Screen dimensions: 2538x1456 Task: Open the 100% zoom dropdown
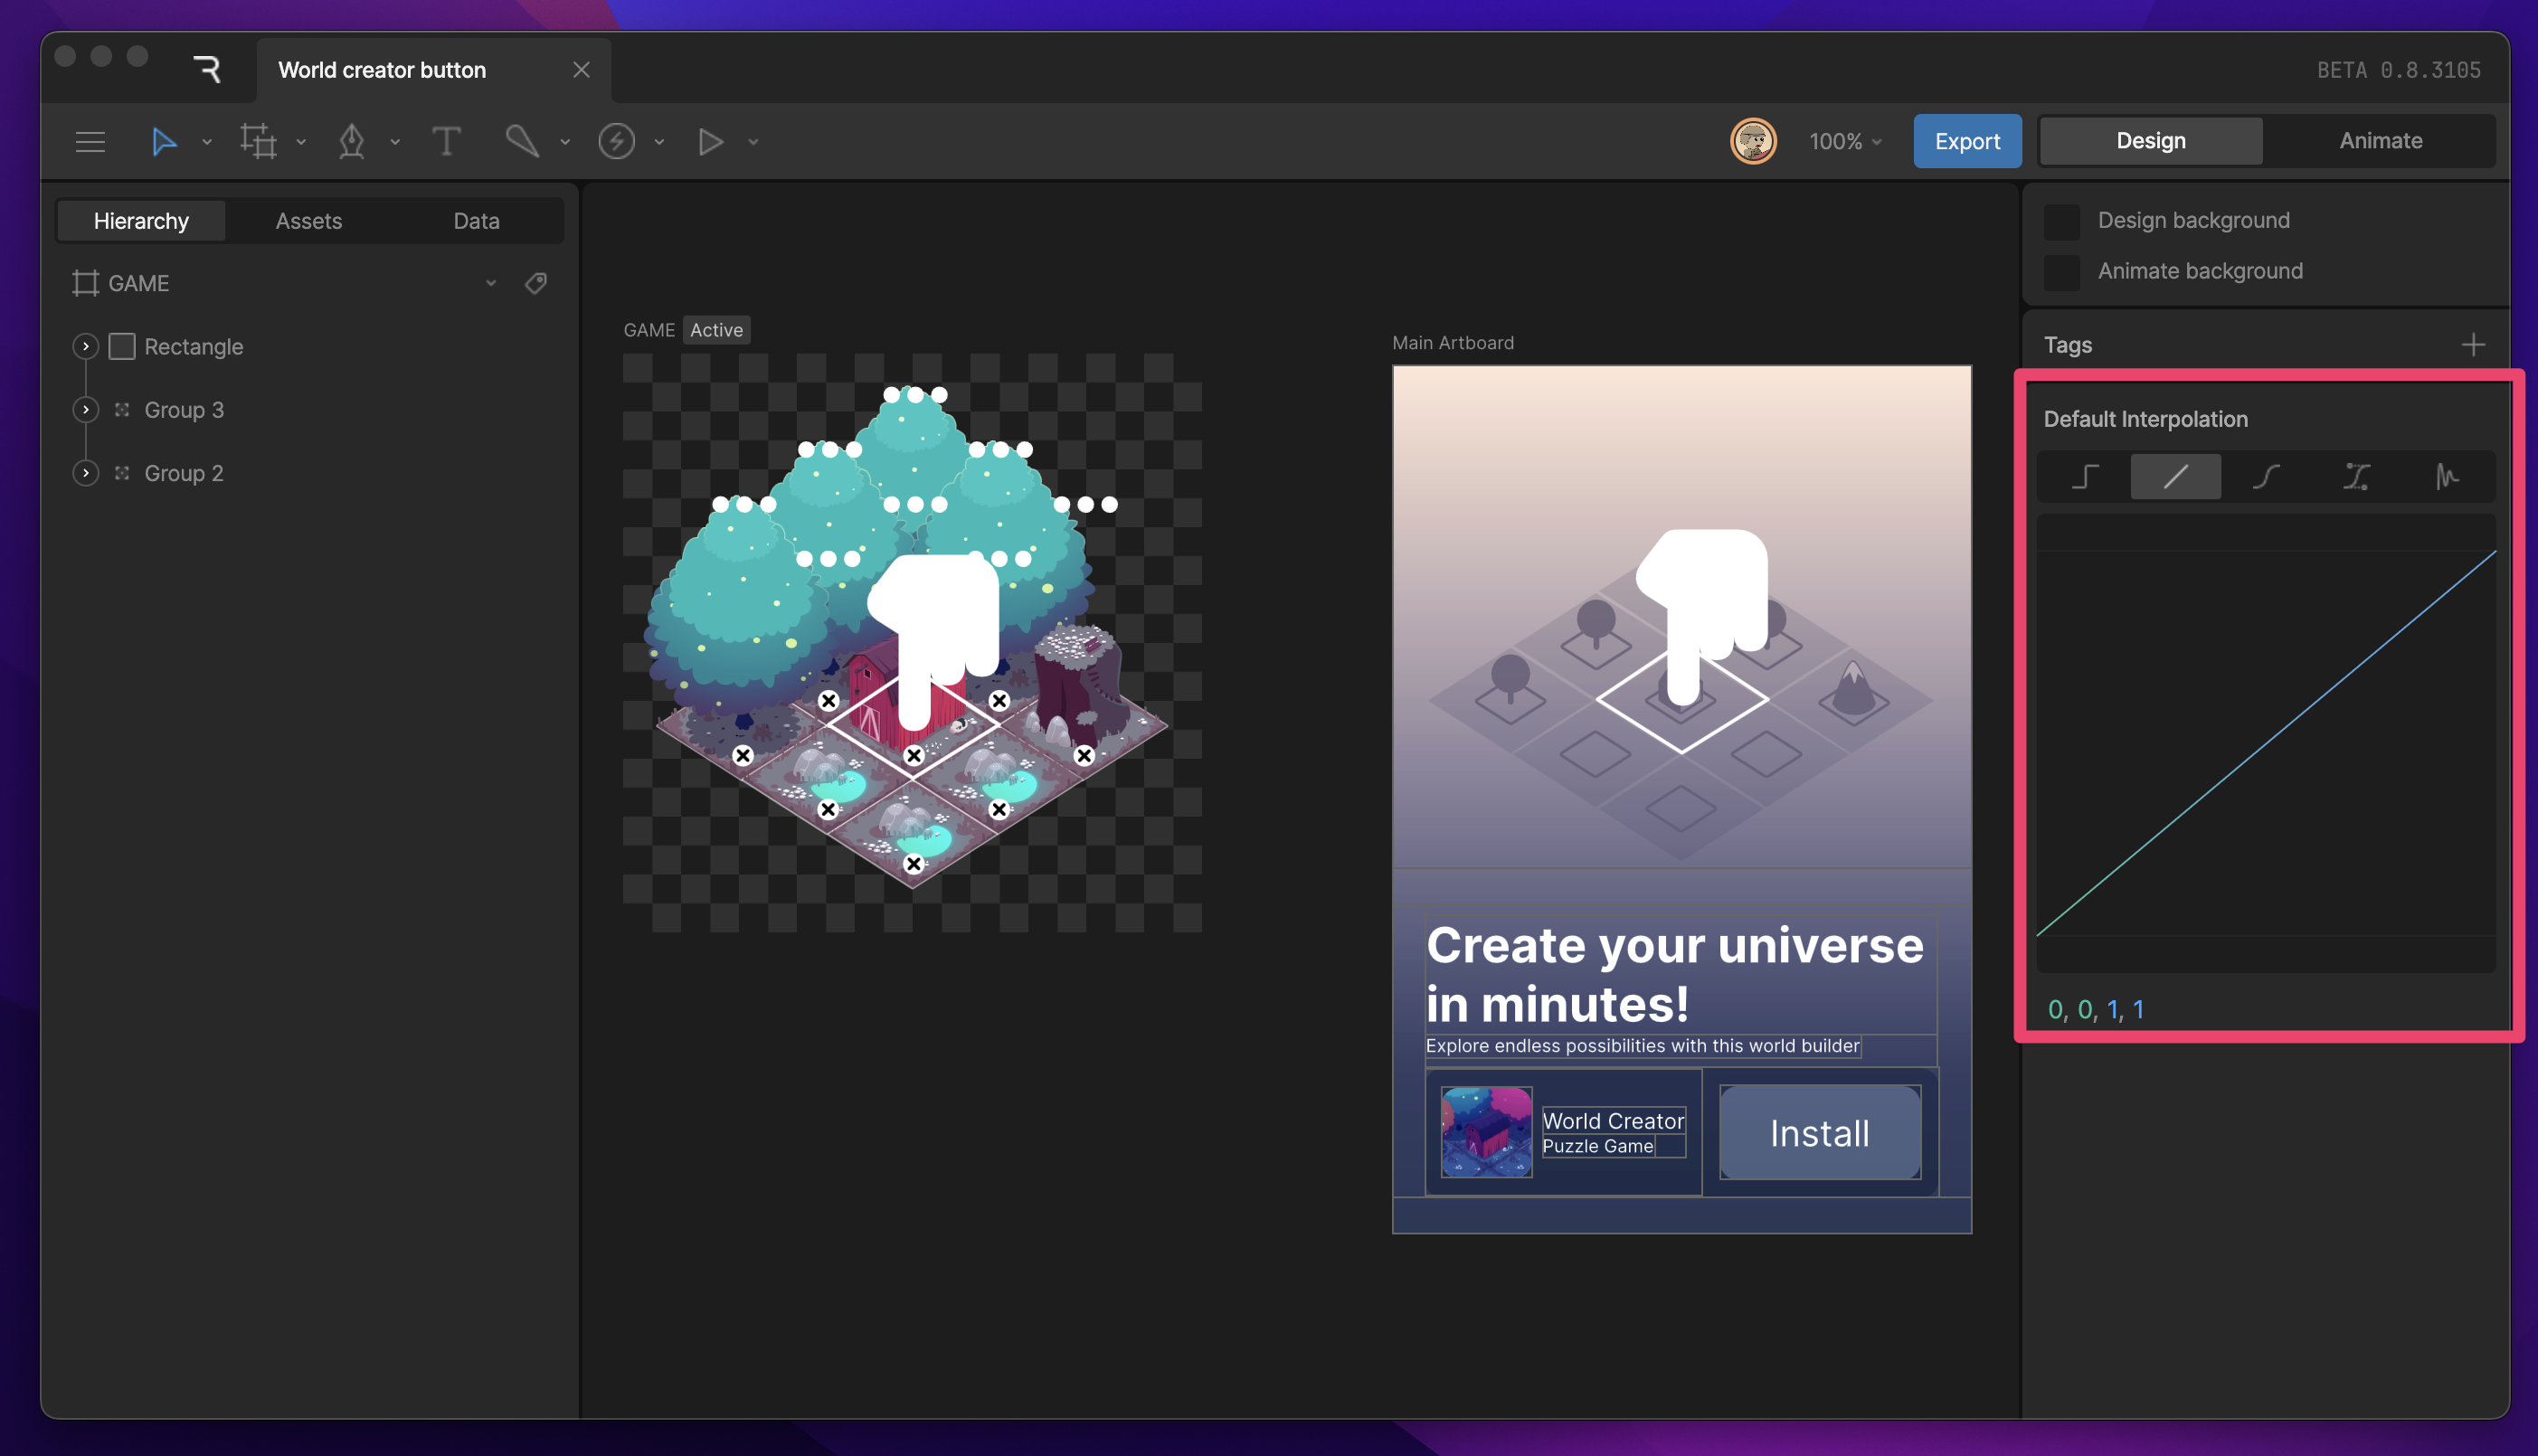pos(1845,141)
